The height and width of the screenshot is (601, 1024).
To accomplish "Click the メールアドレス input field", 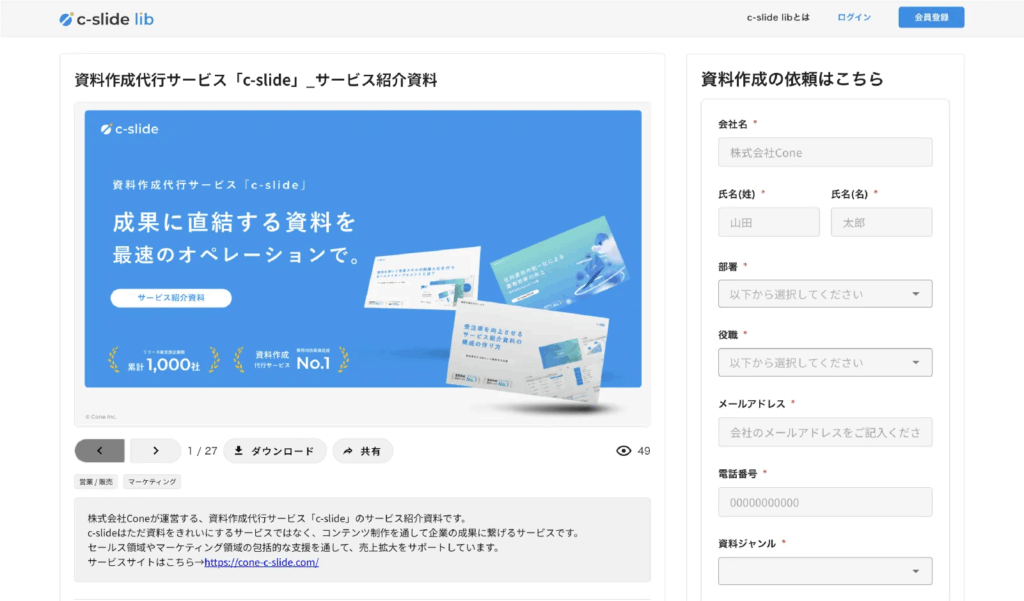I will pos(825,433).
